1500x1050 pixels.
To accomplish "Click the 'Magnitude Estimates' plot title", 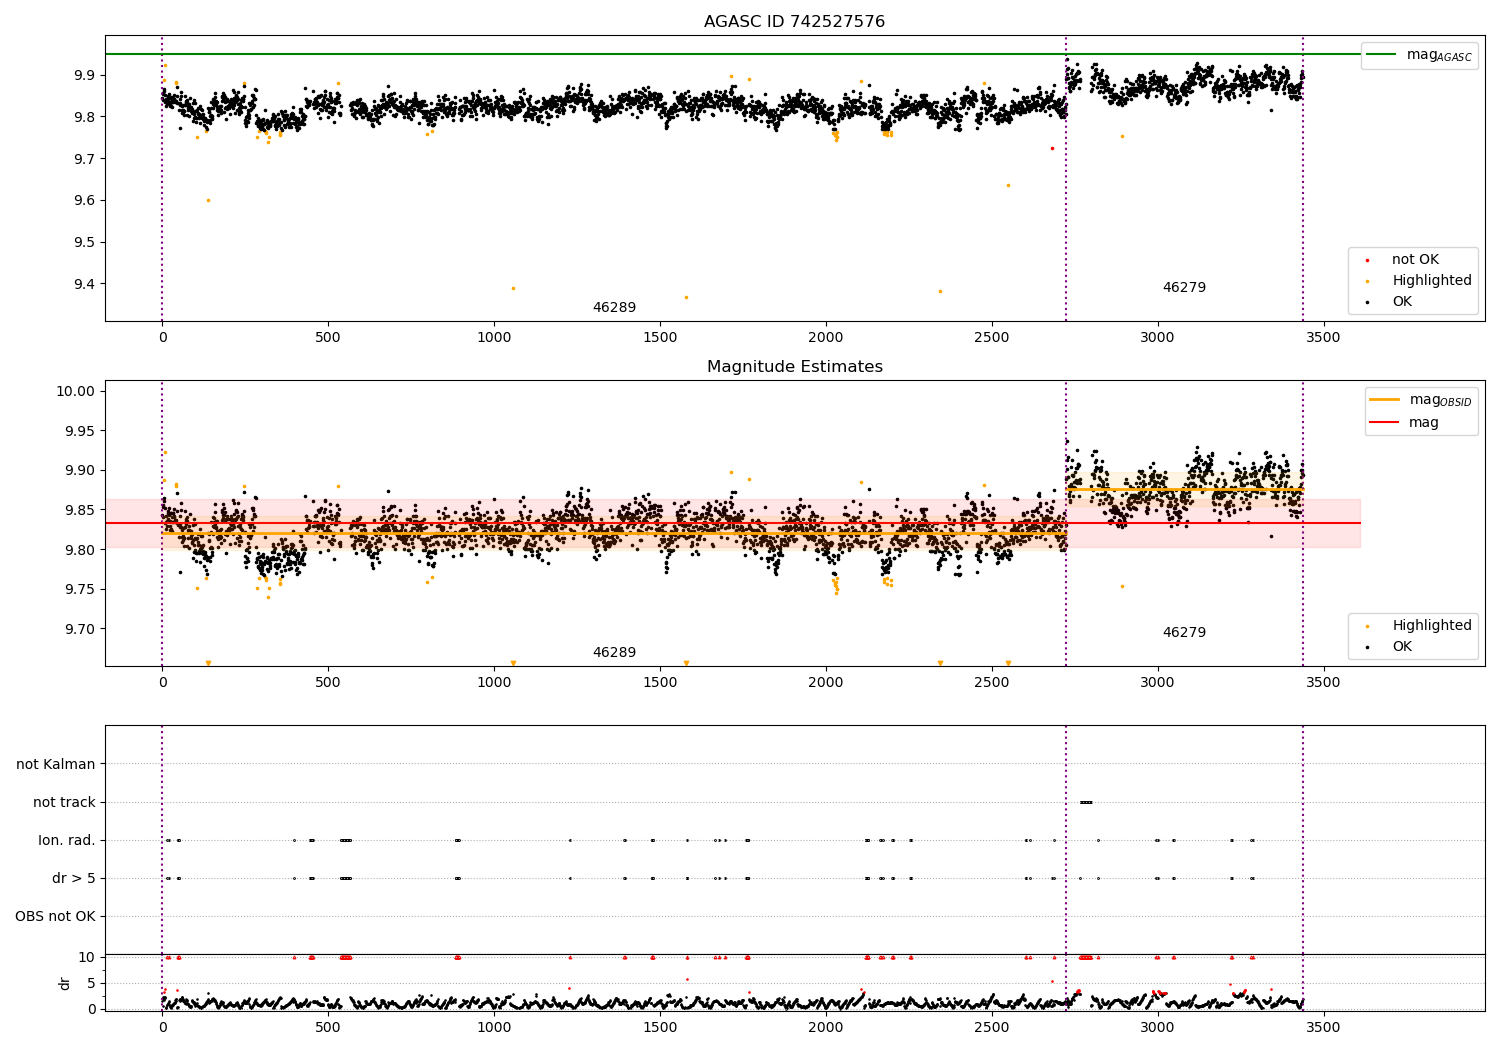I will tap(794, 367).
